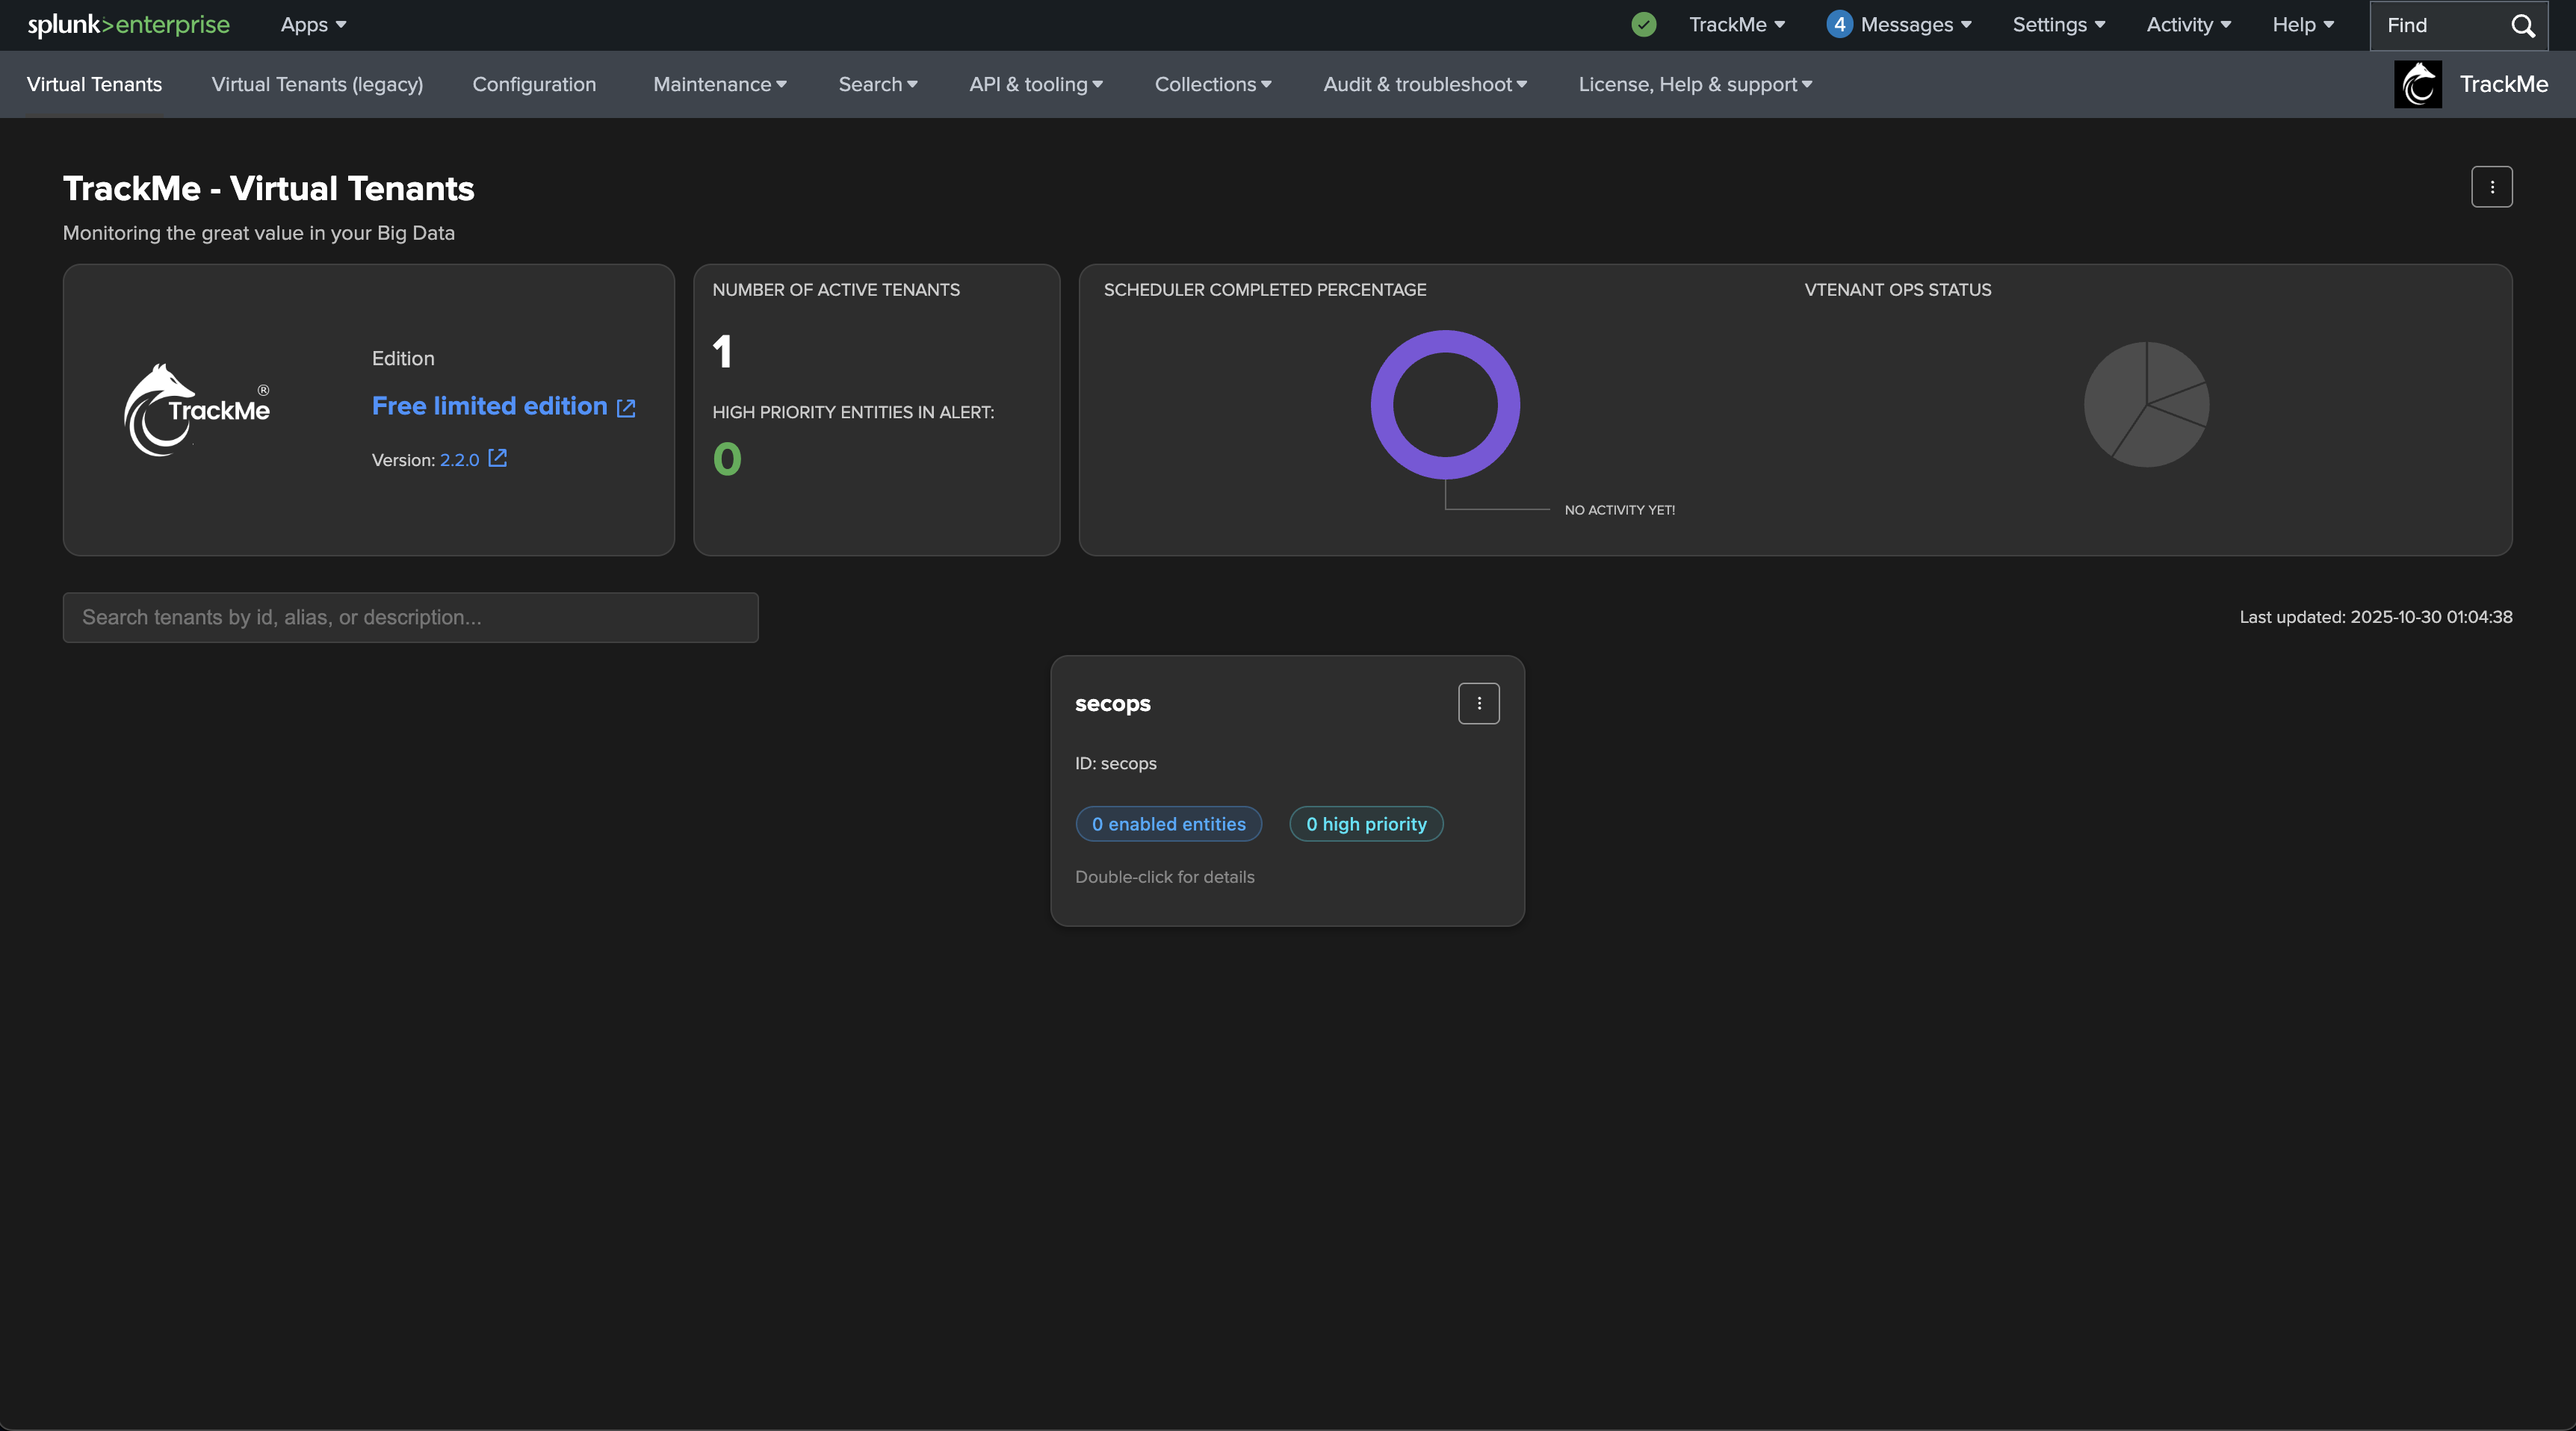Image resolution: width=2576 pixels, height=1431 pixels.
Task: Open the page-level three-dot options menu
Action: coord(2491,187)
